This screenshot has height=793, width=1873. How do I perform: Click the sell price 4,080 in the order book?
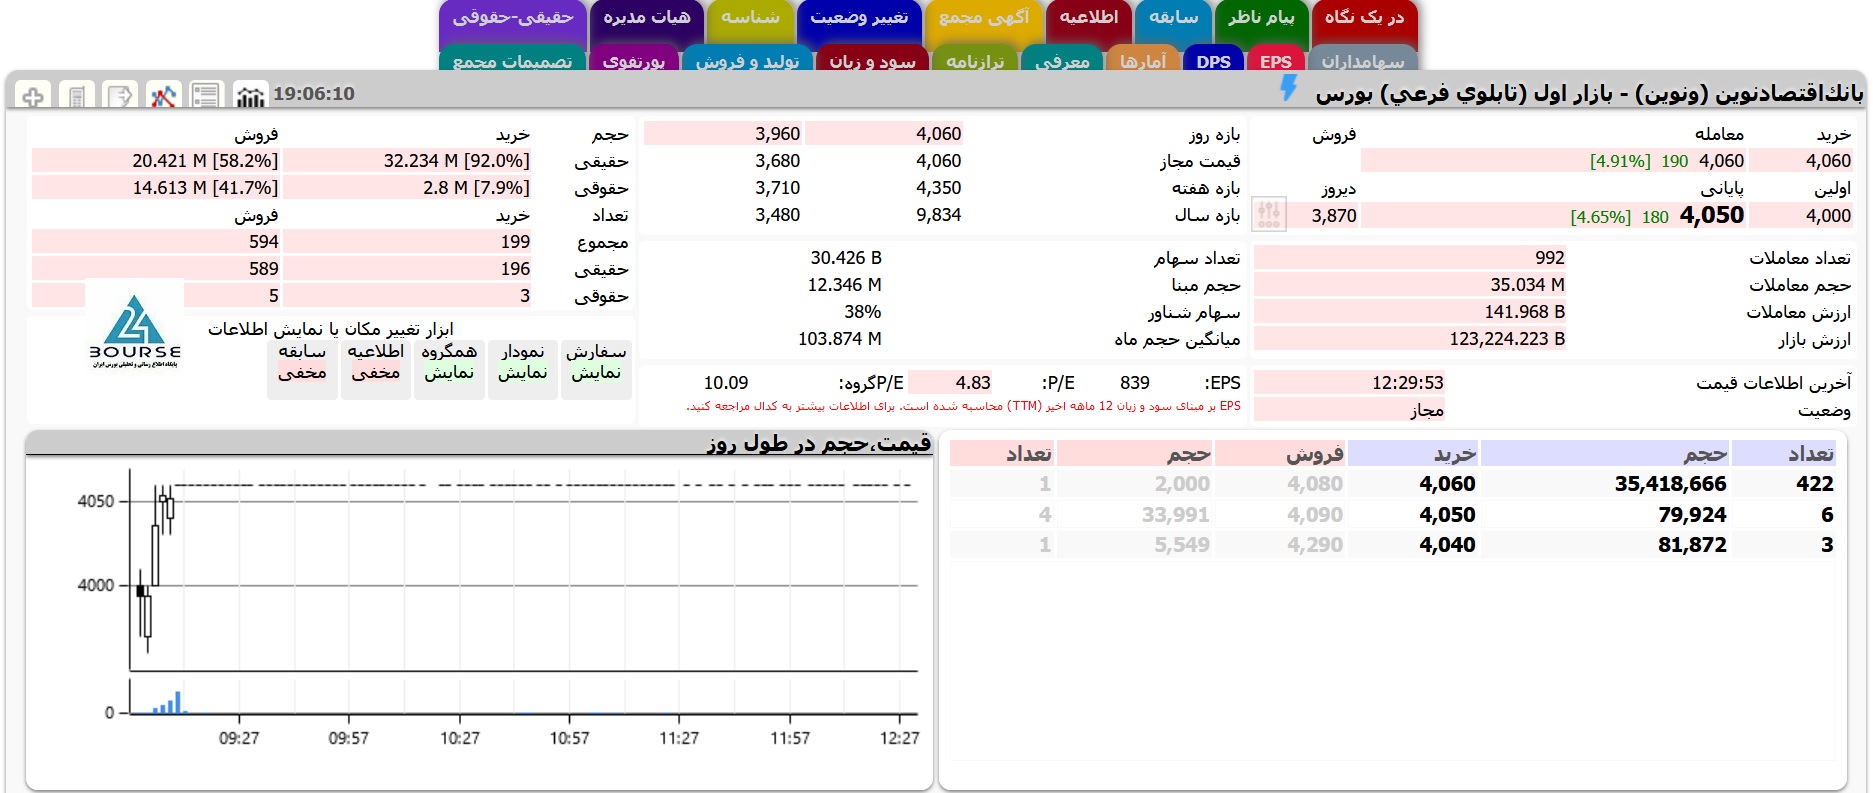pos(1315,484)
